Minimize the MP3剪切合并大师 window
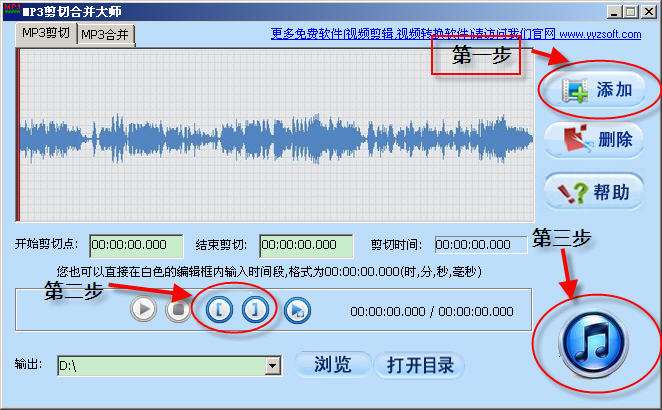The width and height of the screenshot is (662, 410). pyautogui.click(x=614, y=12)
